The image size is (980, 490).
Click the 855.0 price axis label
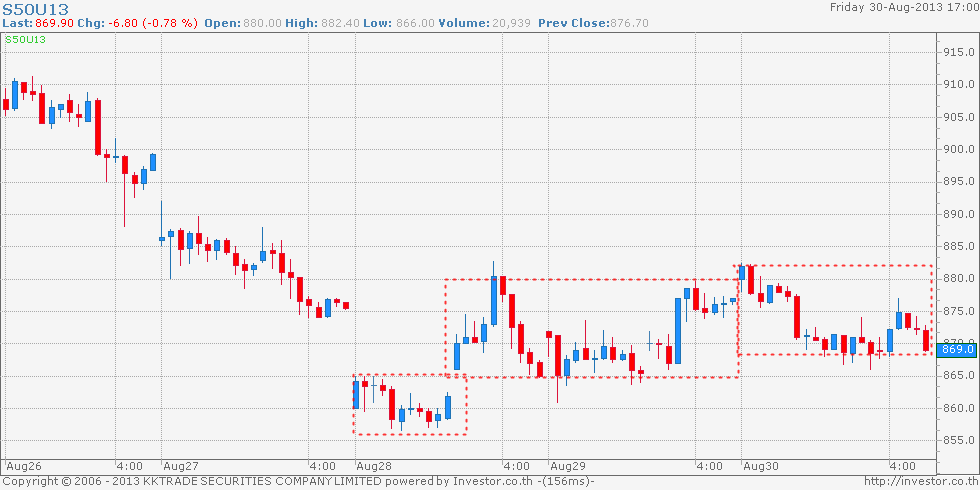coord(958,441)
